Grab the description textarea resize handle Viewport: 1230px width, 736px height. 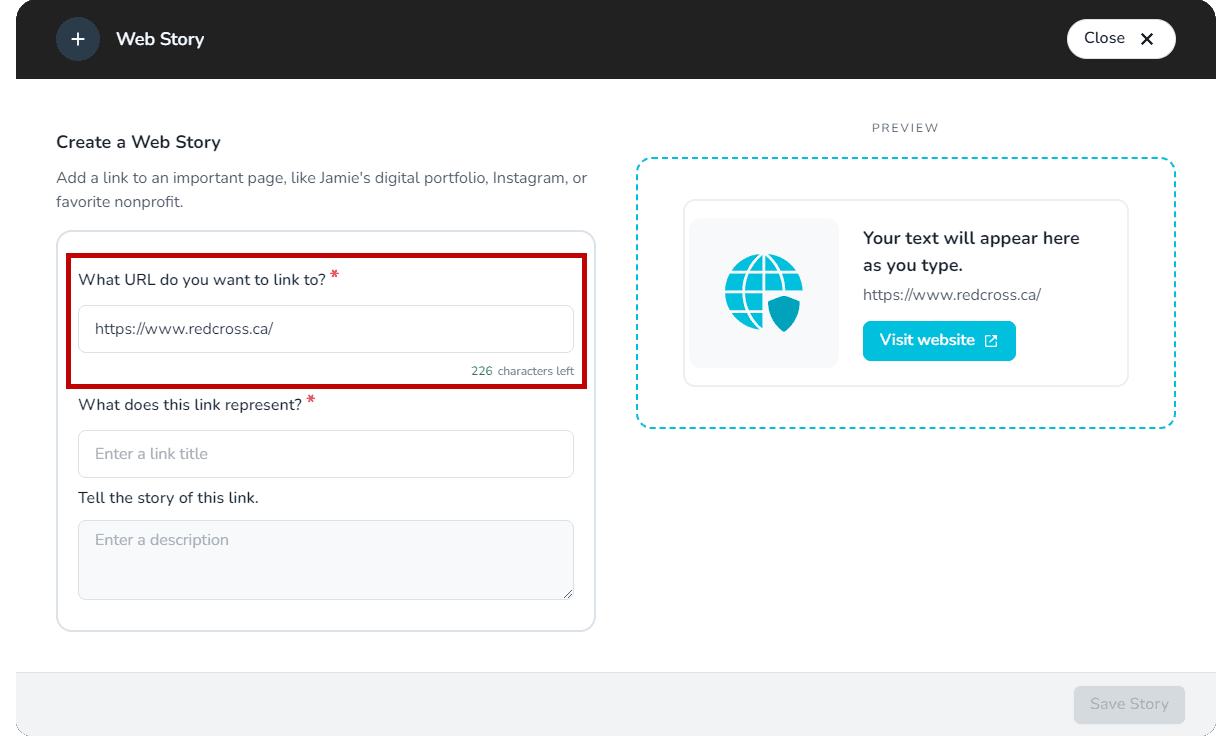click(567, 592)
